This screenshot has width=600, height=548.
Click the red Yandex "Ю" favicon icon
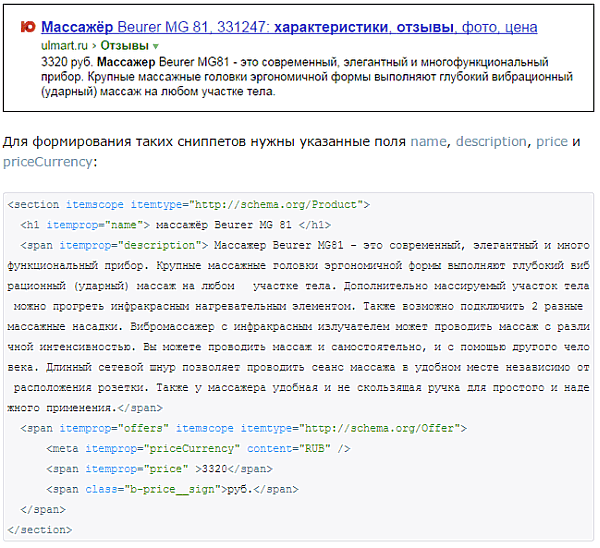pyautogui.click(x=28, y=28)
